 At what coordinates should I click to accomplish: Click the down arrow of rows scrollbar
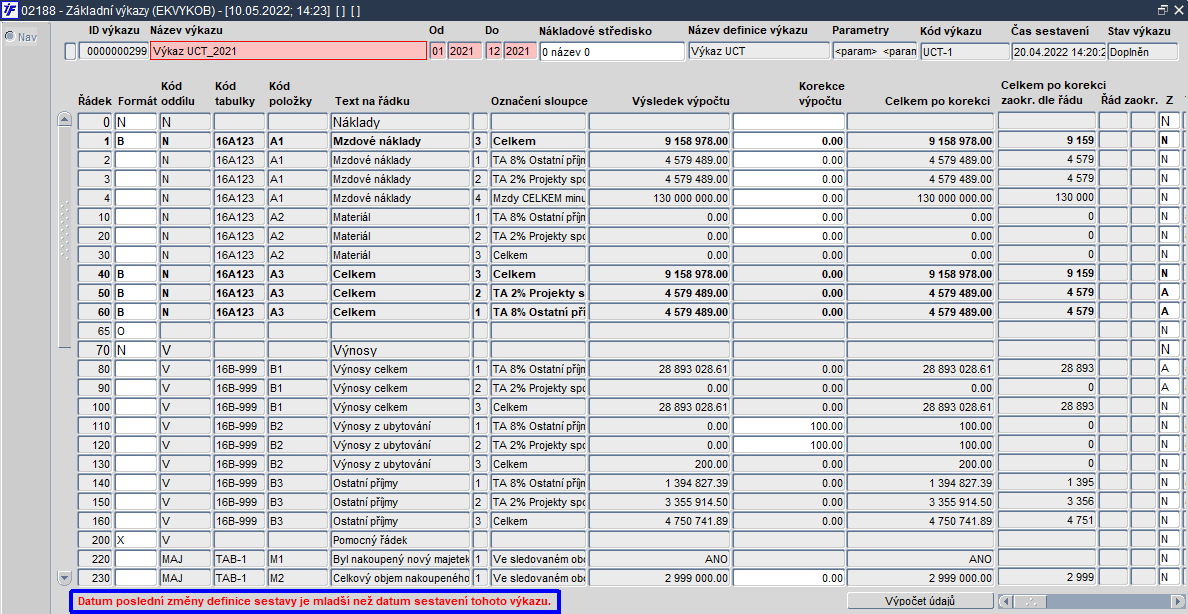click(x=64, y=578)
